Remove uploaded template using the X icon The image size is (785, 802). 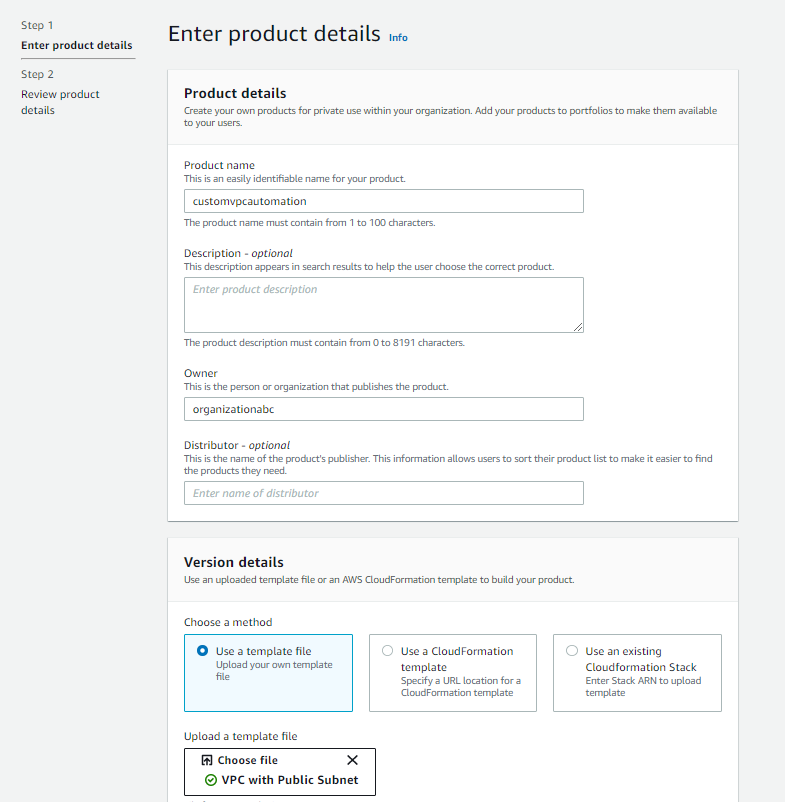click(x=352, y=759)
